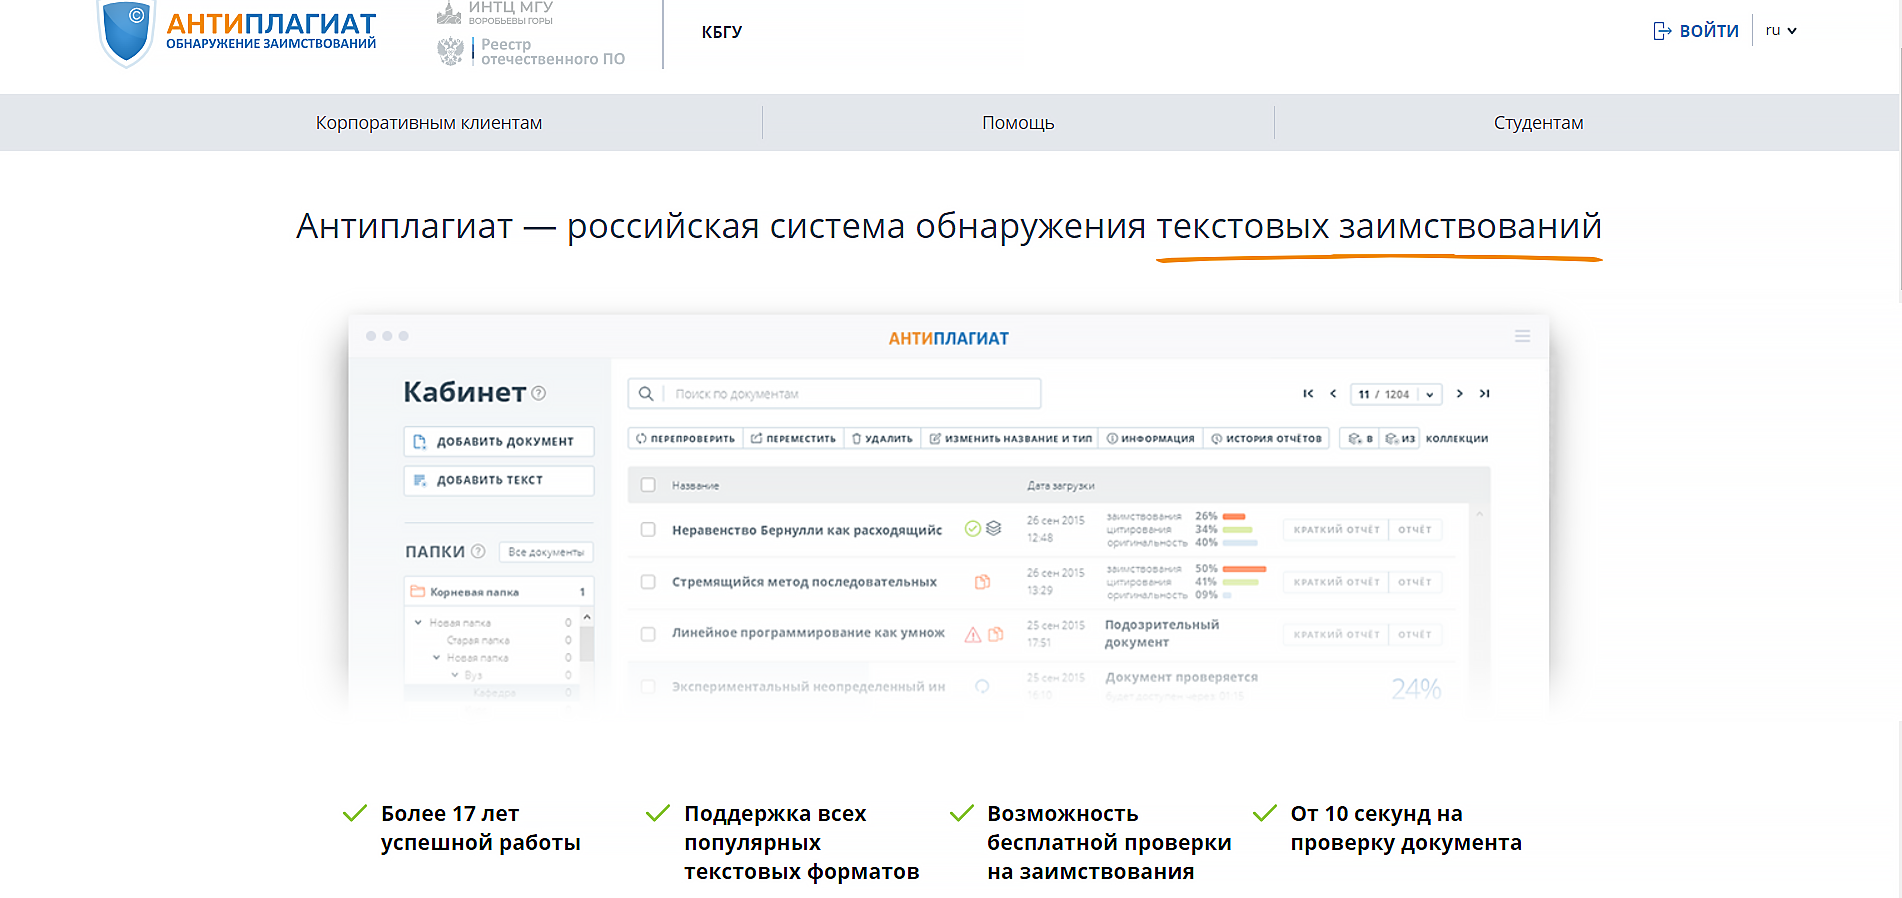Click the hamburger menu icon in the mockup
Image resolution: width=1902 pixels, height=898 pixels.
(x=1522, y=337)
